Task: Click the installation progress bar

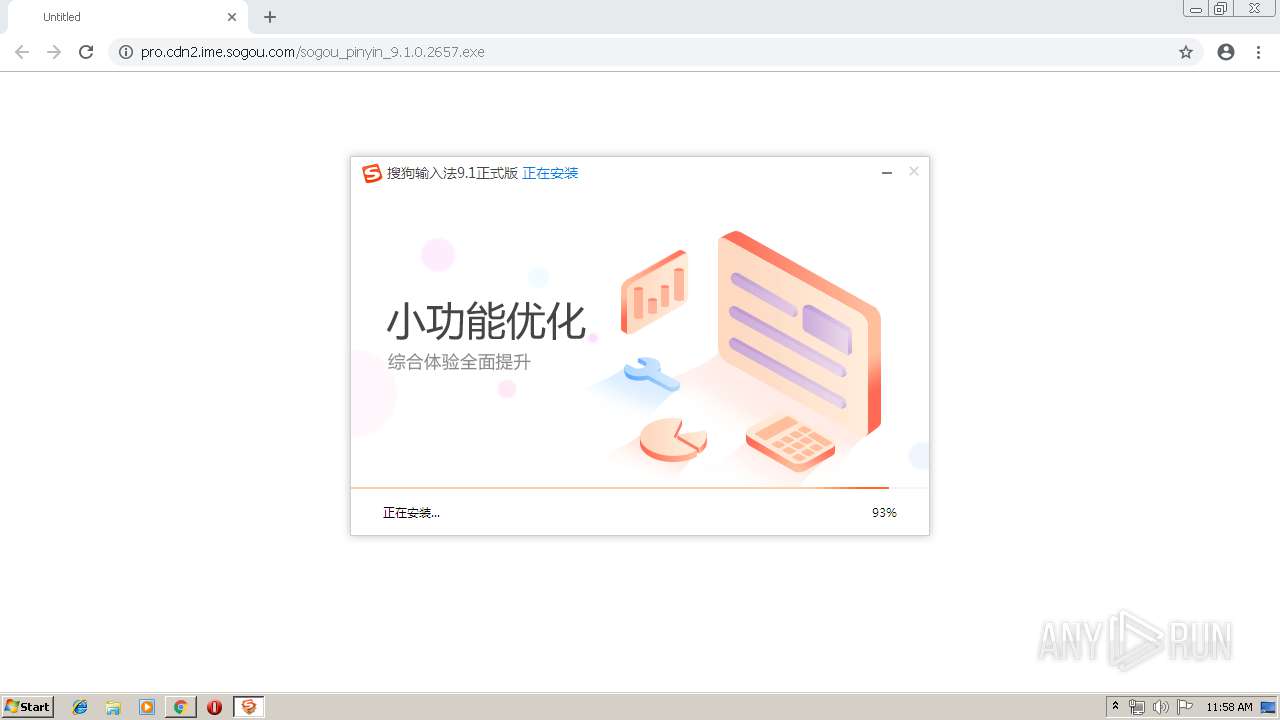Action: pos(640,488)
